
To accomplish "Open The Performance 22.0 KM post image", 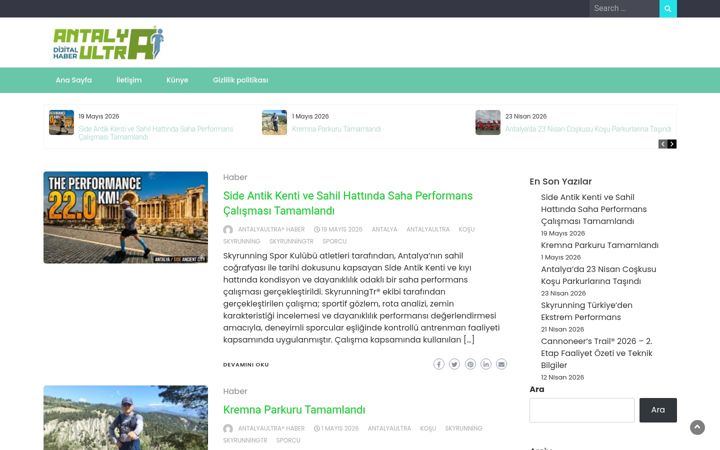I will pos(126,218).
